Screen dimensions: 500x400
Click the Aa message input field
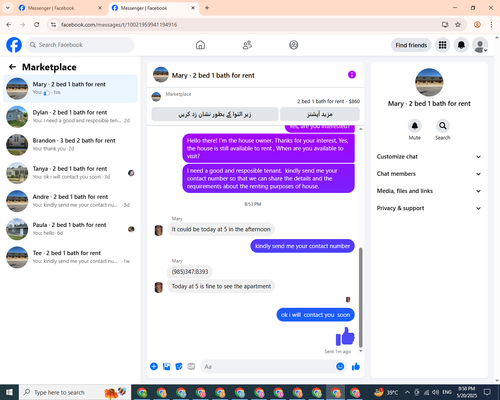click(x=268, y=367)
